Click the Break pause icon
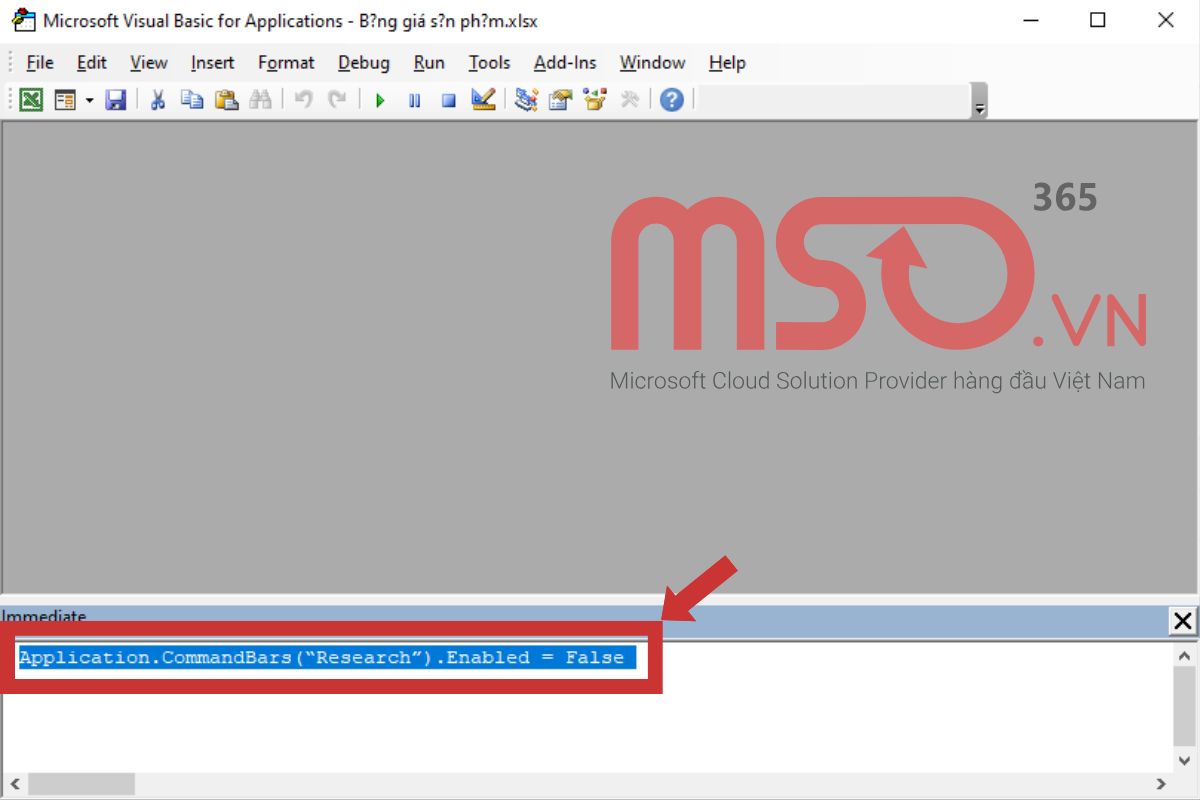 pos(414,100)
